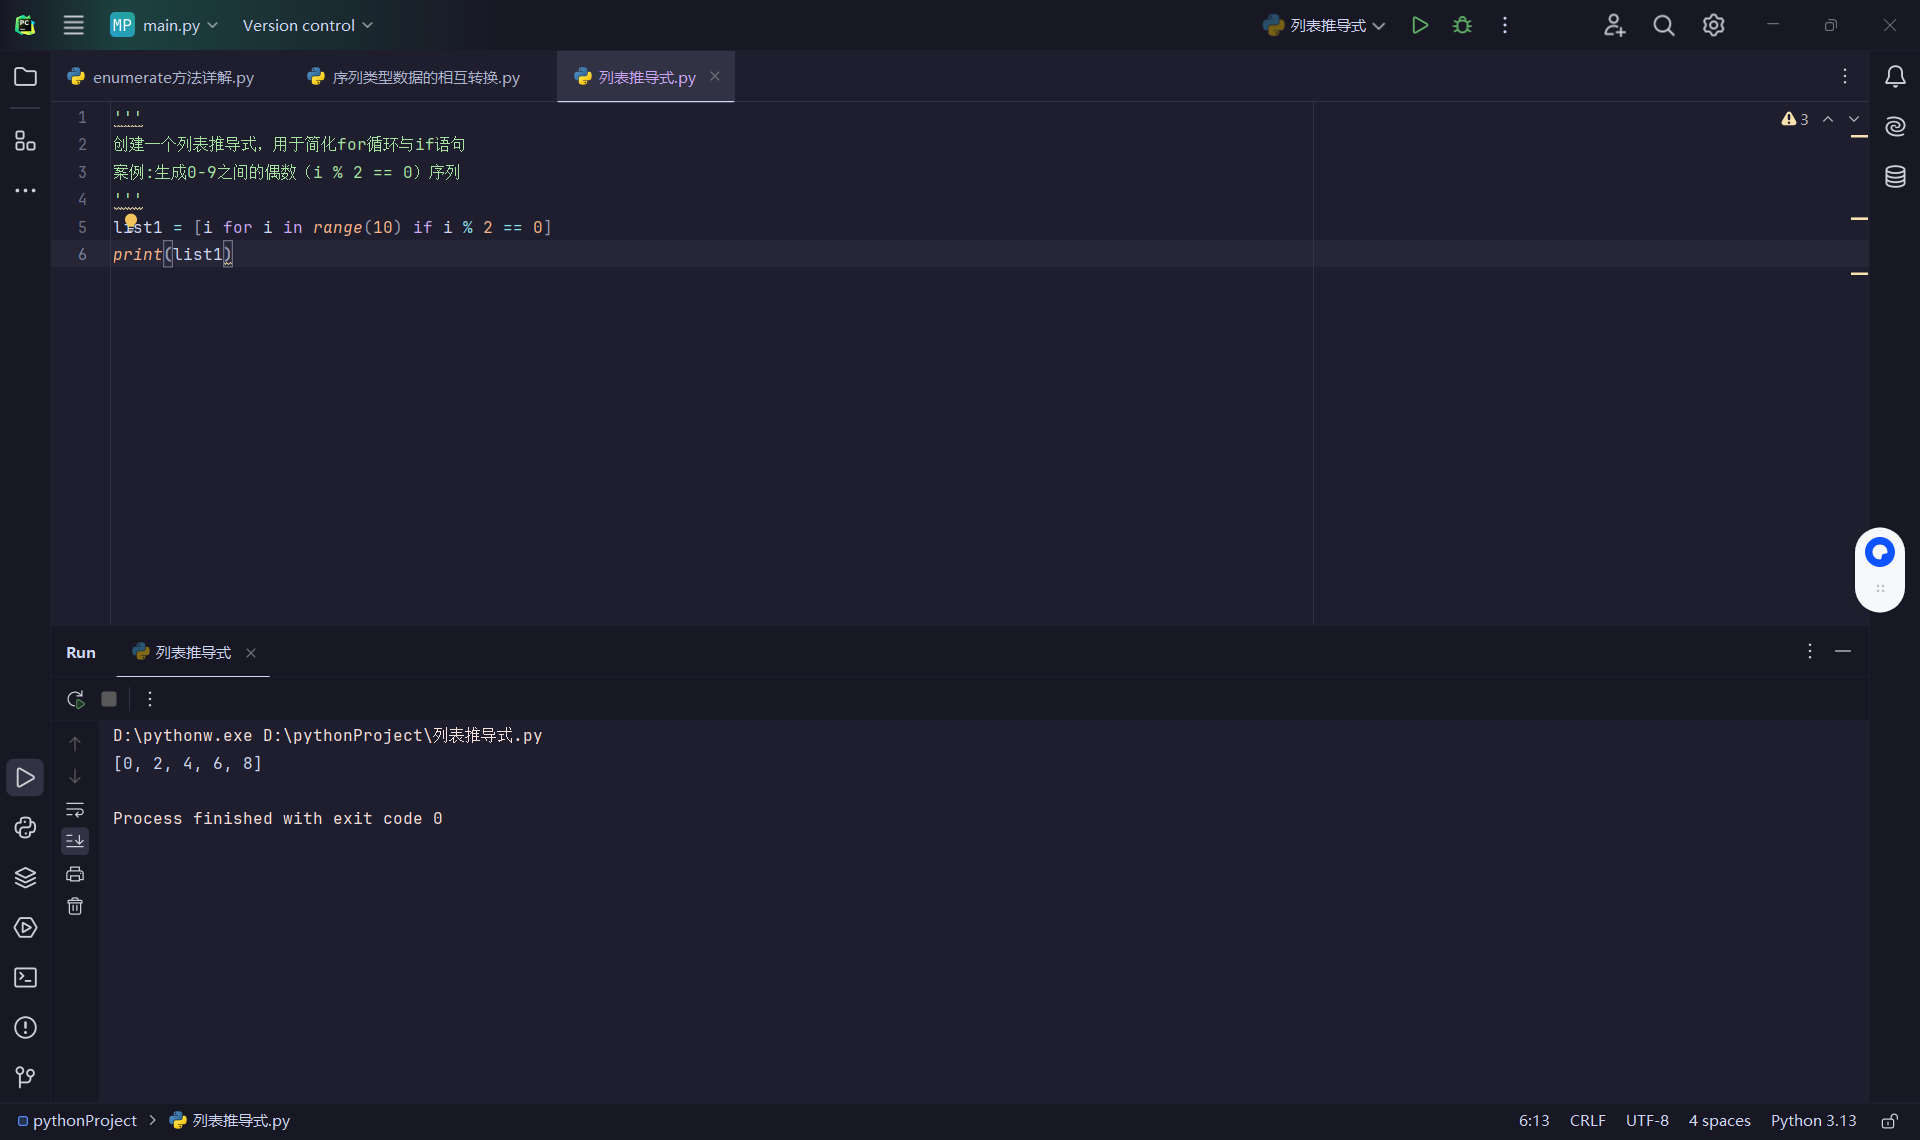This screenshot has height=1140, width=1920.
Task: Toggle read-only lock in status bar
Action: (x=1889, y=1121)
